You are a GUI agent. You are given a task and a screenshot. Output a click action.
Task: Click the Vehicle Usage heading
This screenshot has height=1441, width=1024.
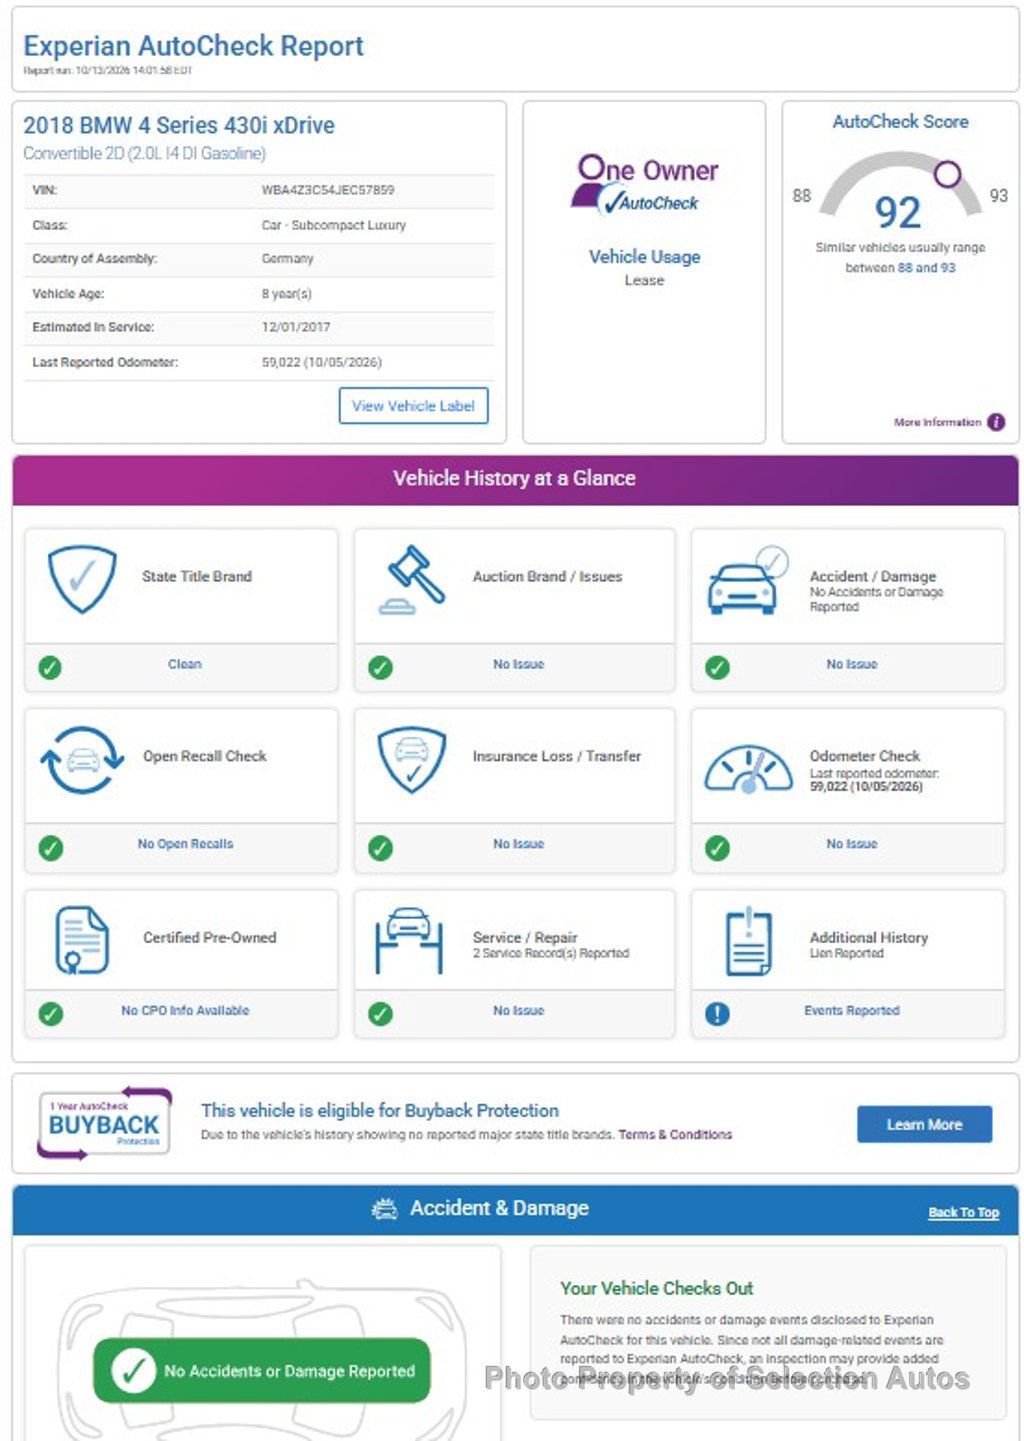point(645,257)
